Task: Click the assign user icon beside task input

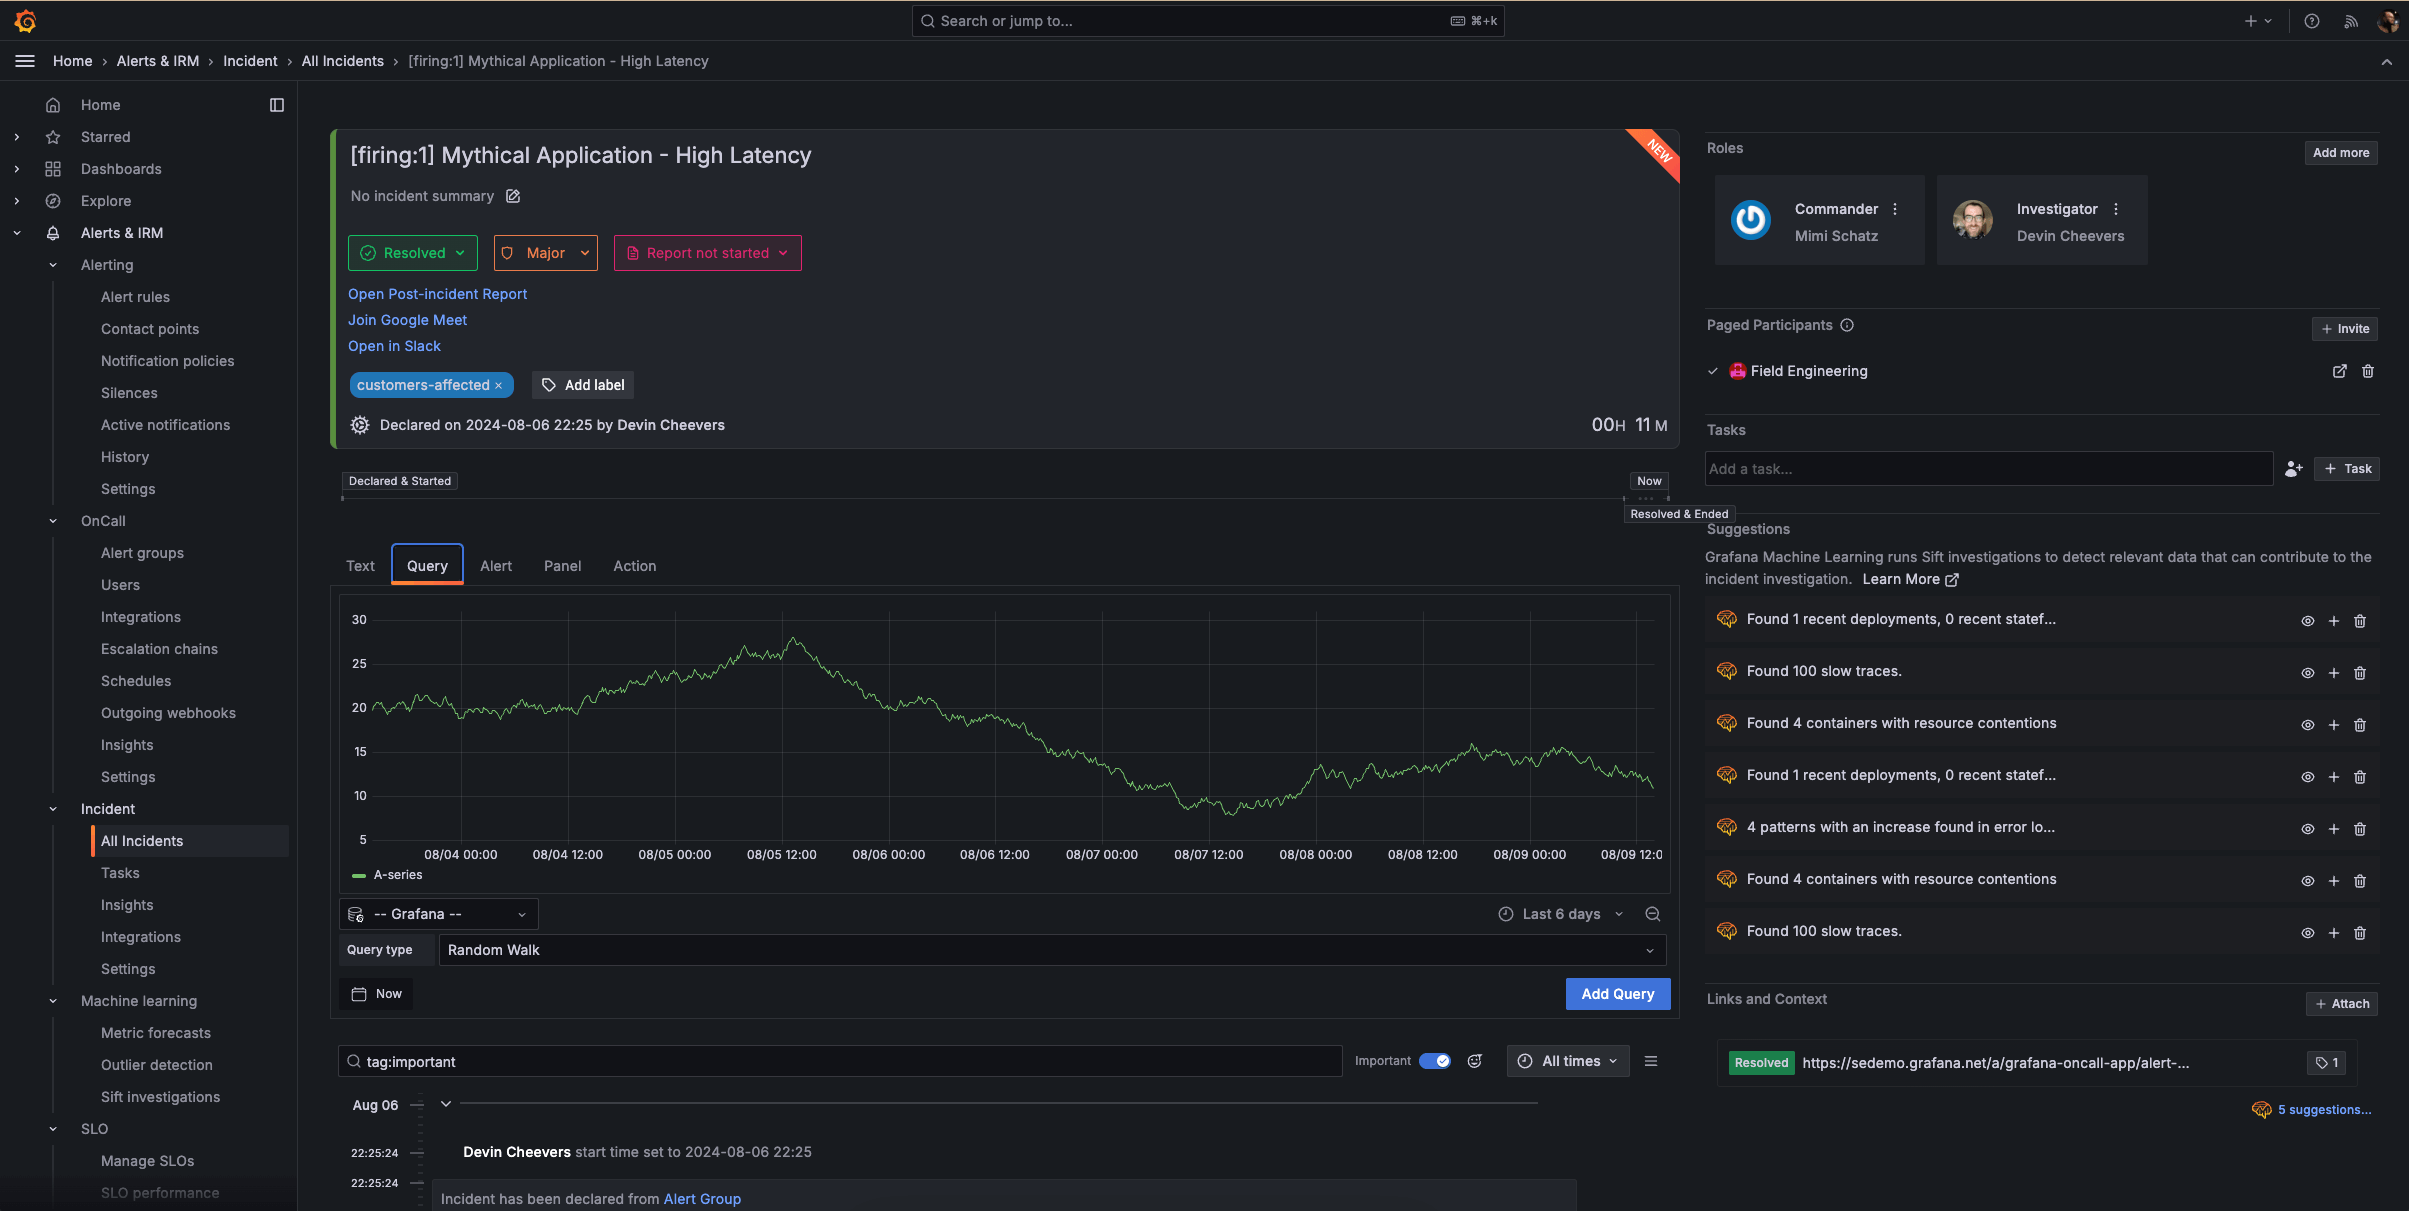Action: pyautogui.click(x=2294, y=469)
